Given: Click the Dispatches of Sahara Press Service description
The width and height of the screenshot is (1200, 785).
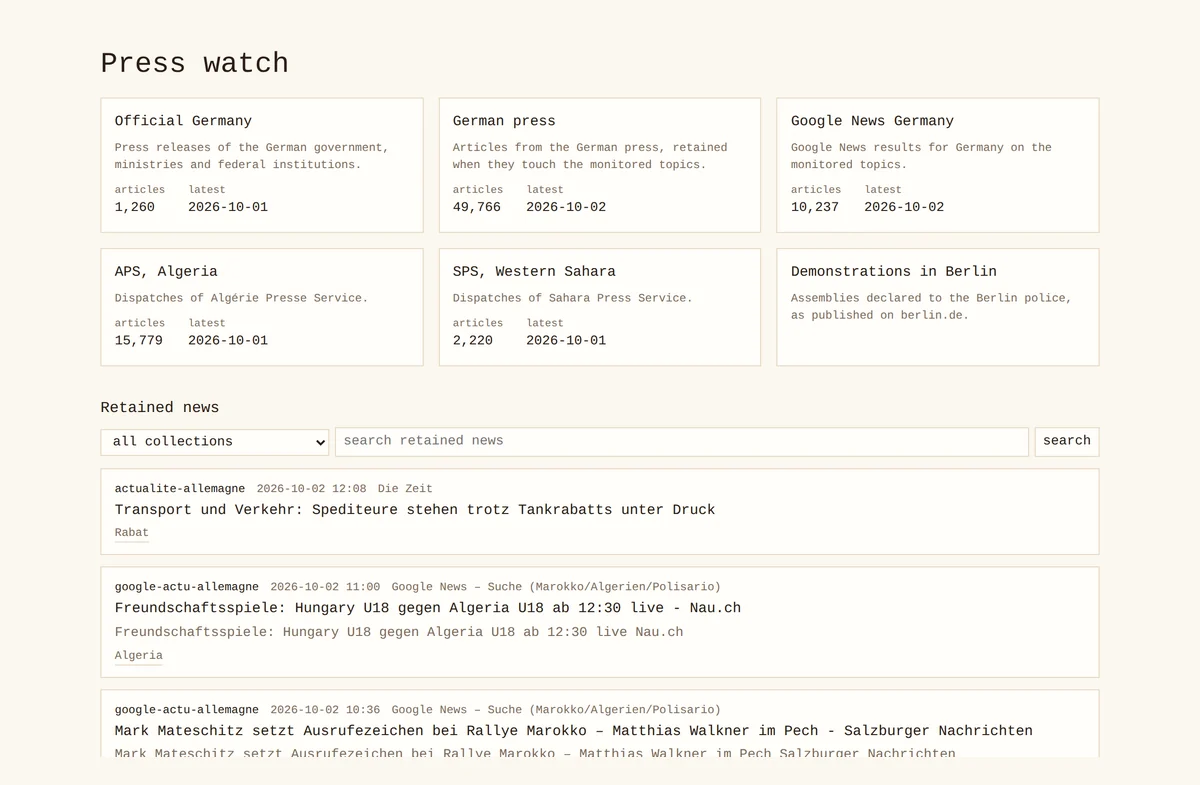Looking at the screenshot, I should pos(573,298).
